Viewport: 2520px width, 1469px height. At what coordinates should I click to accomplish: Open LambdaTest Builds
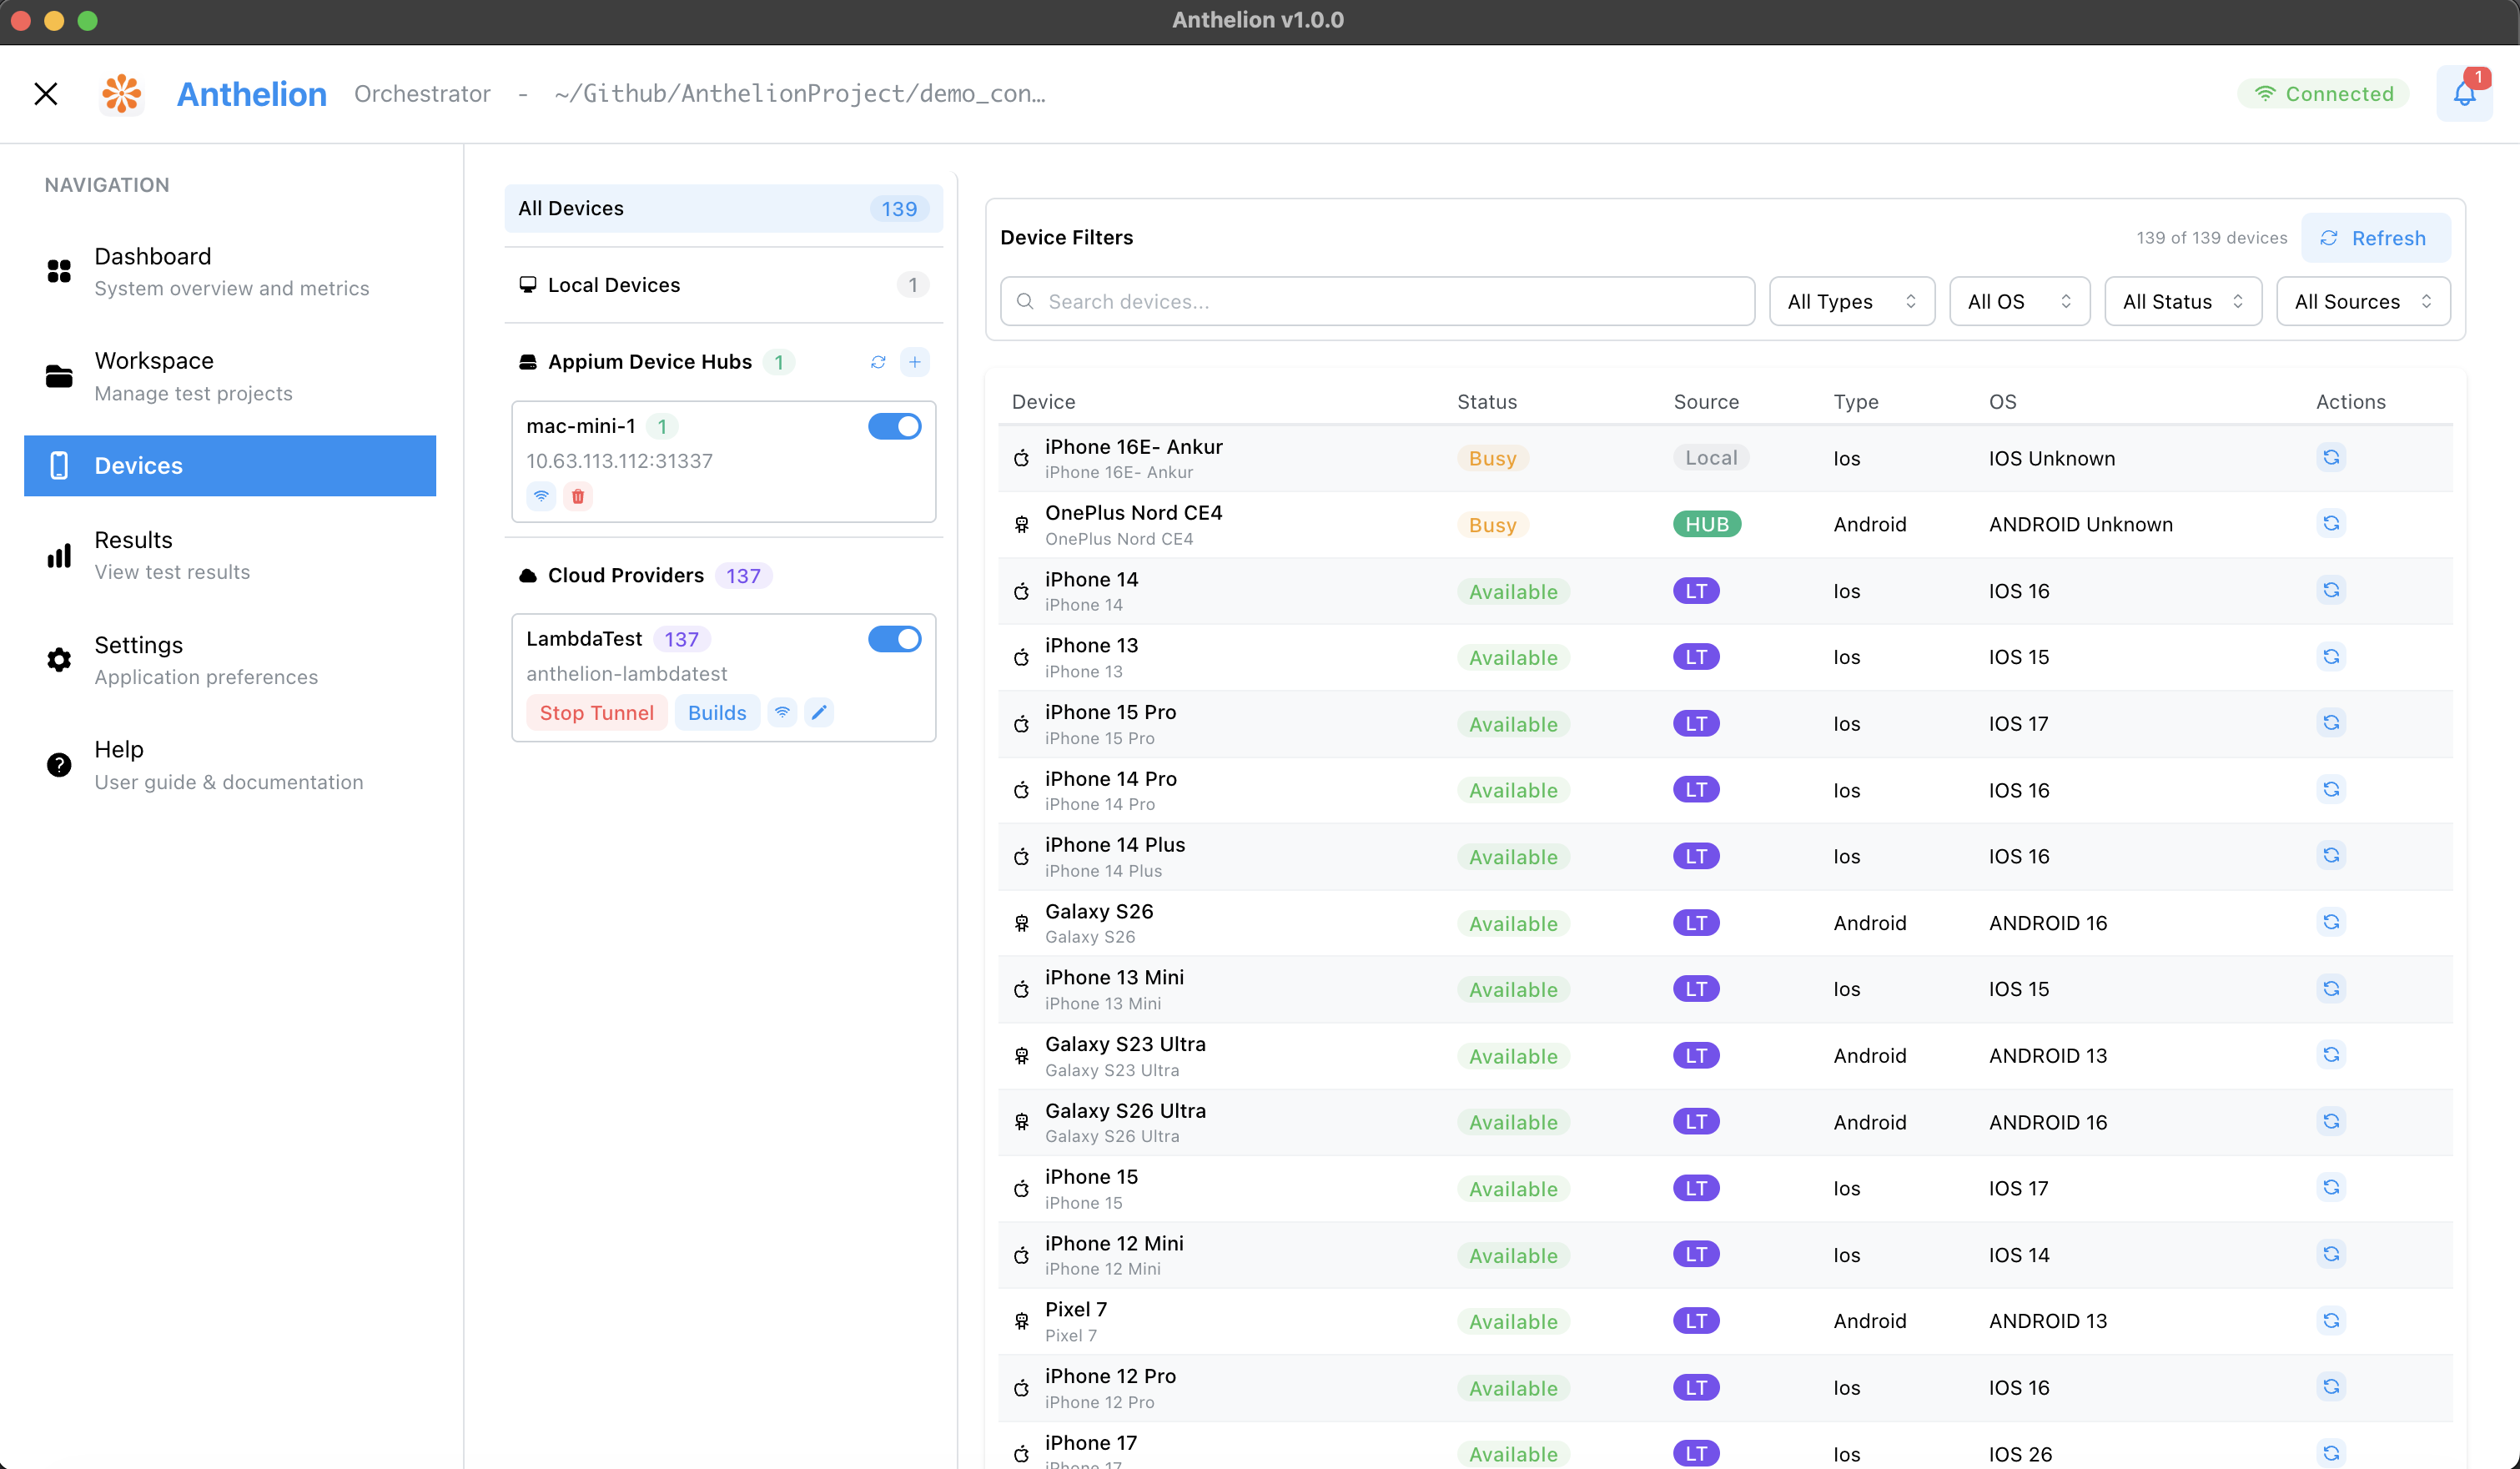pos(716,712)
